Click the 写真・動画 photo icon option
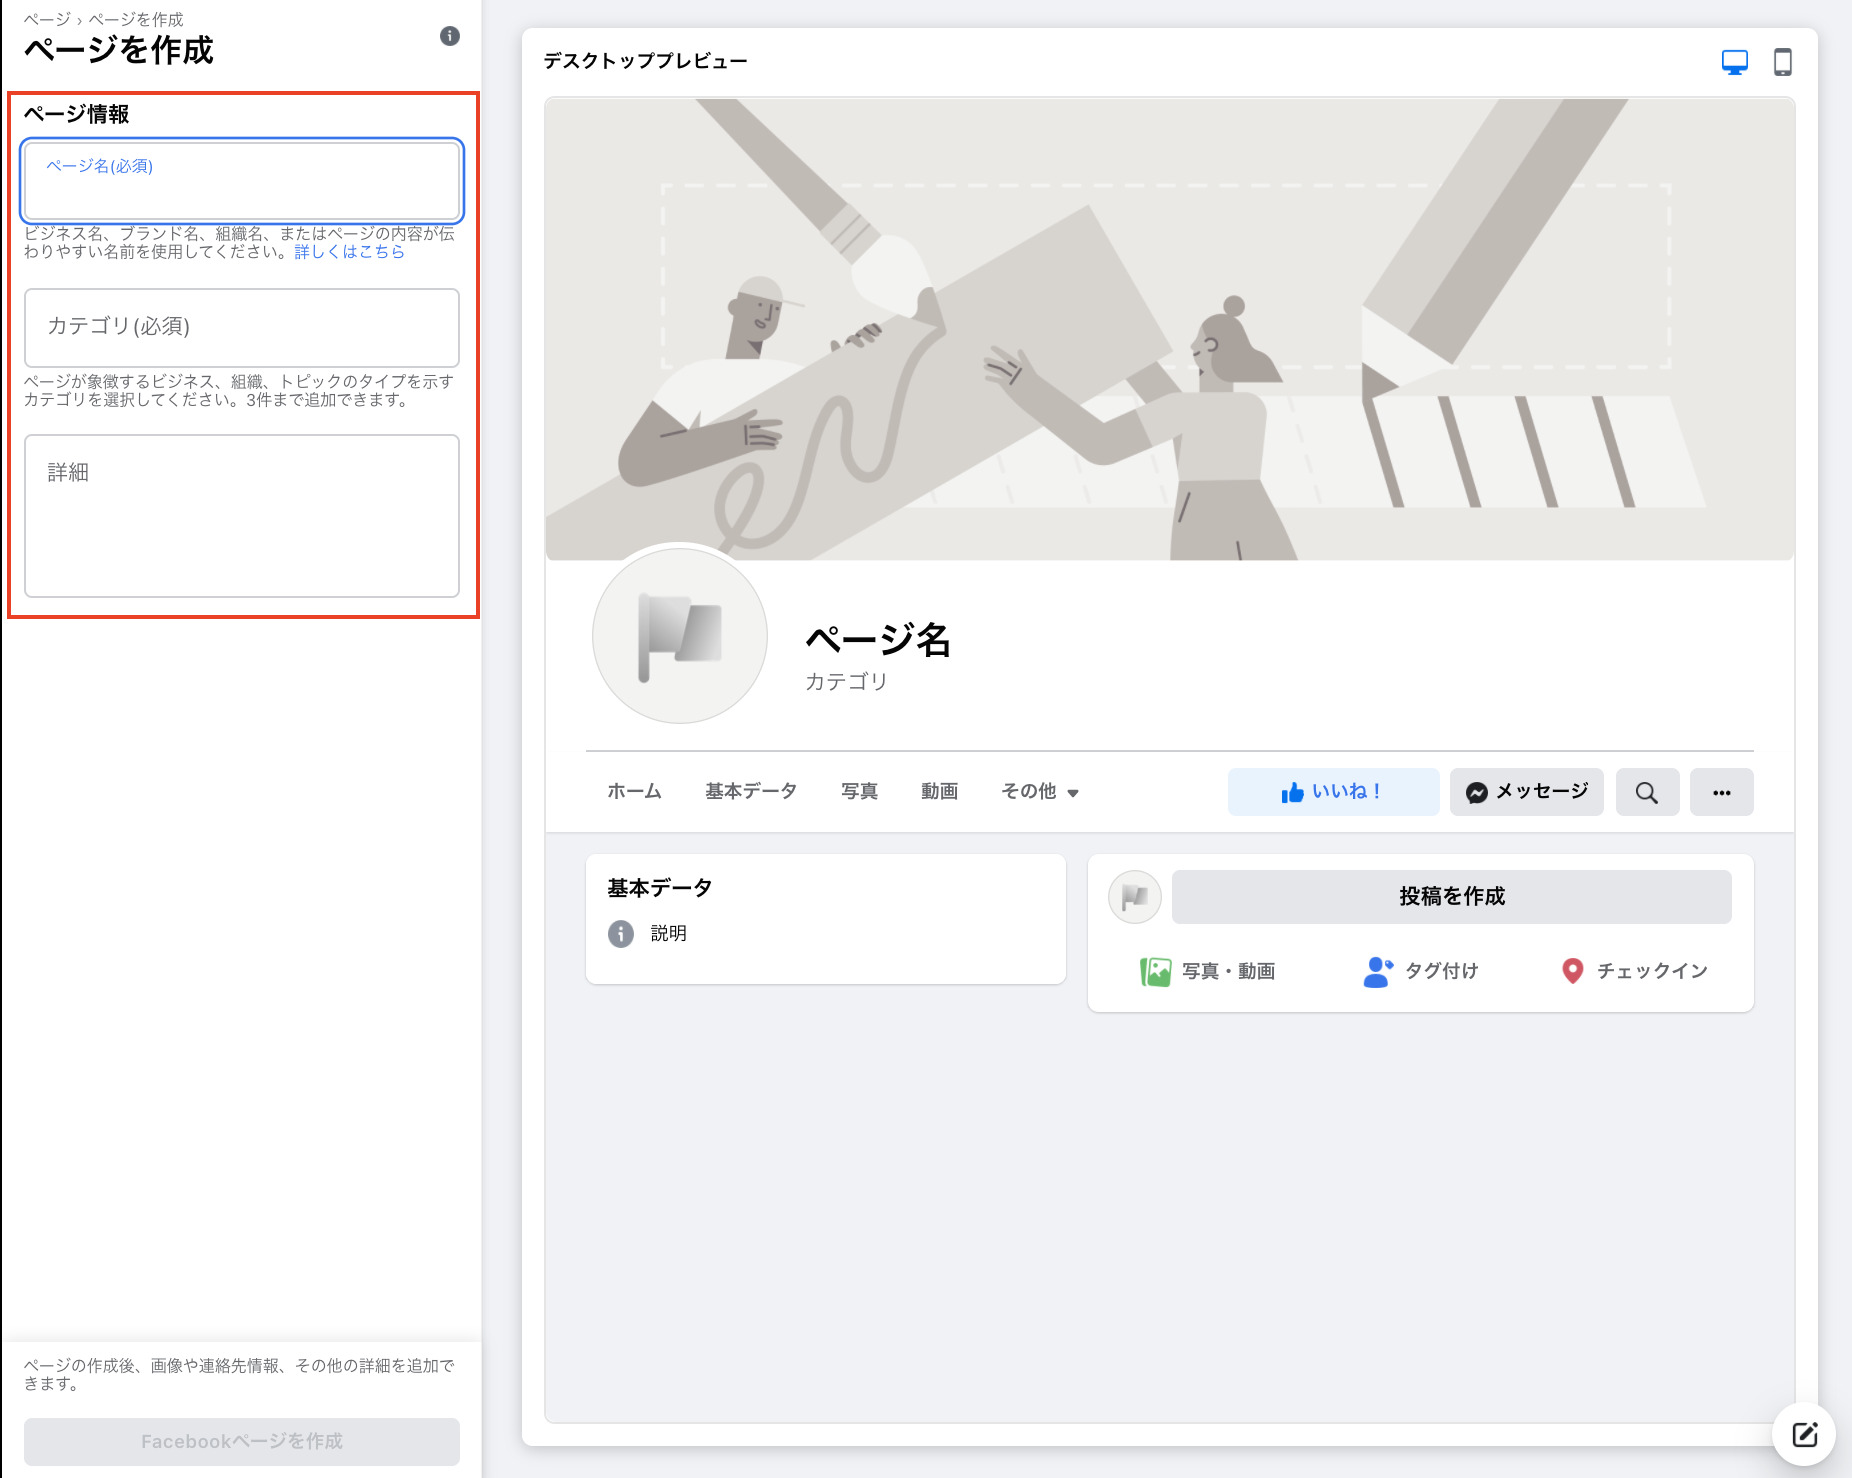 pos(1208,971)
